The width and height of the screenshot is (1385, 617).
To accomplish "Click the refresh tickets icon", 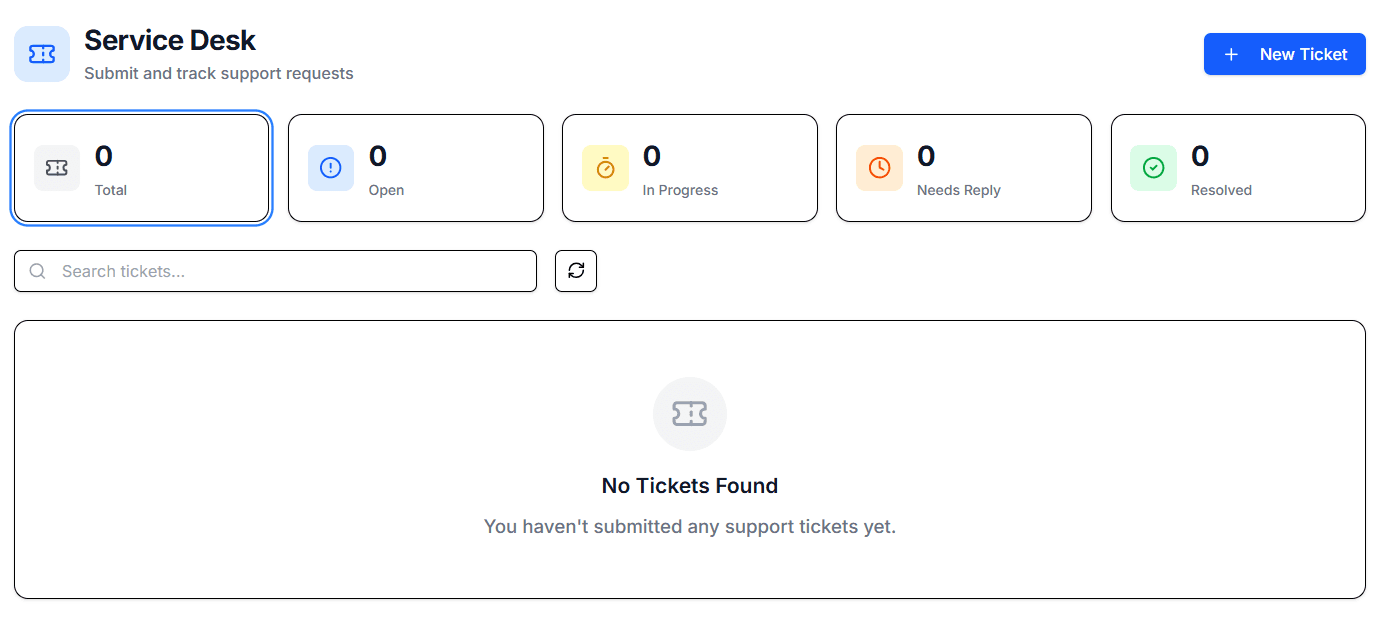I will tap(575, 270).
